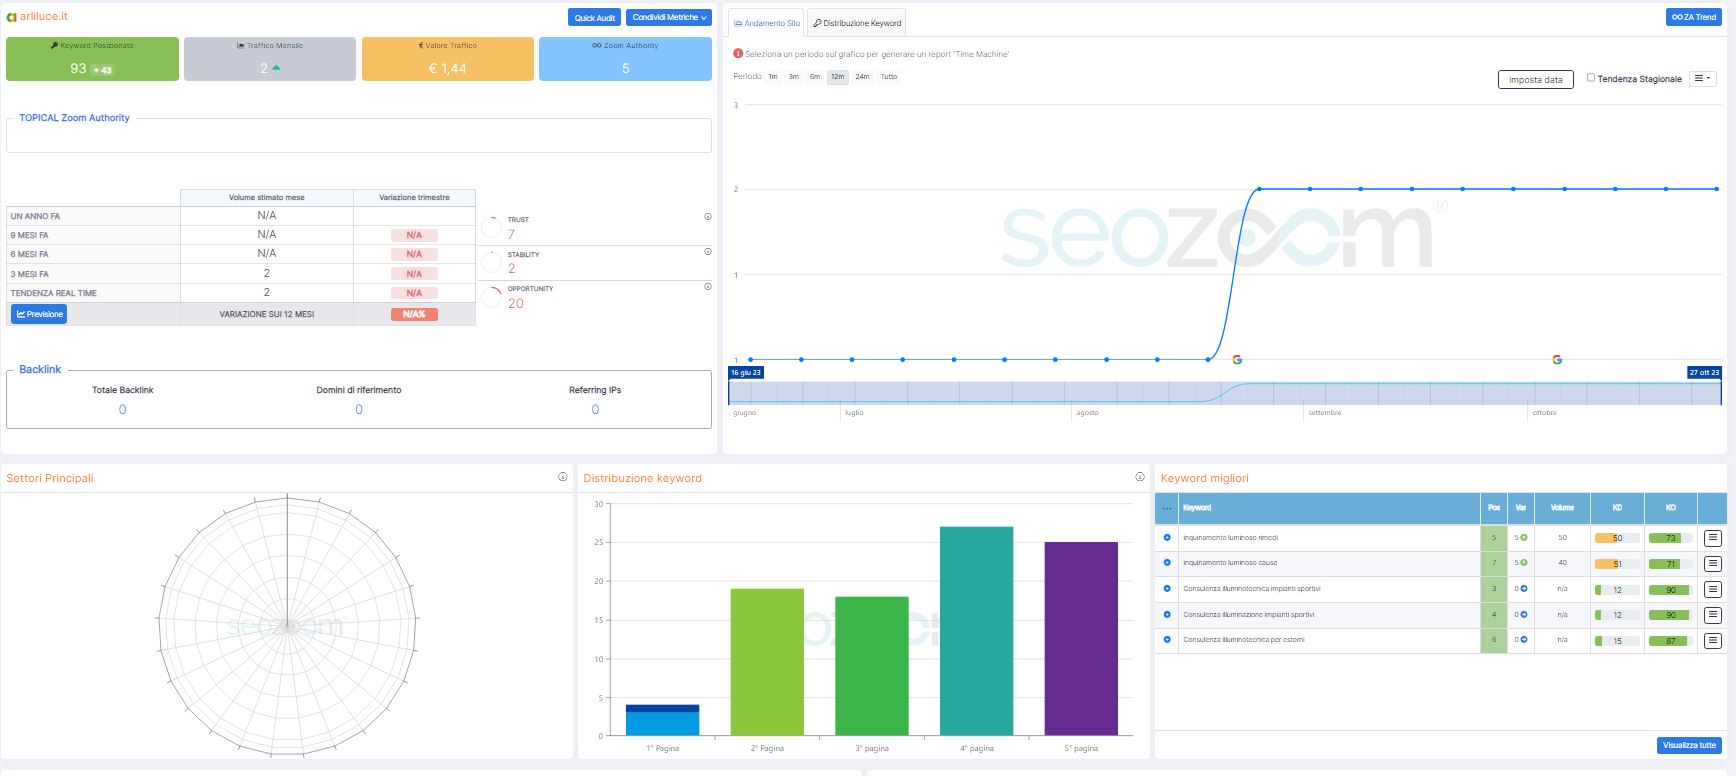Viewport: 1736px width, 776px height.
Task: Click the Visualizza tutte button
Action: pyautogui.click(x=1689, y=745)
